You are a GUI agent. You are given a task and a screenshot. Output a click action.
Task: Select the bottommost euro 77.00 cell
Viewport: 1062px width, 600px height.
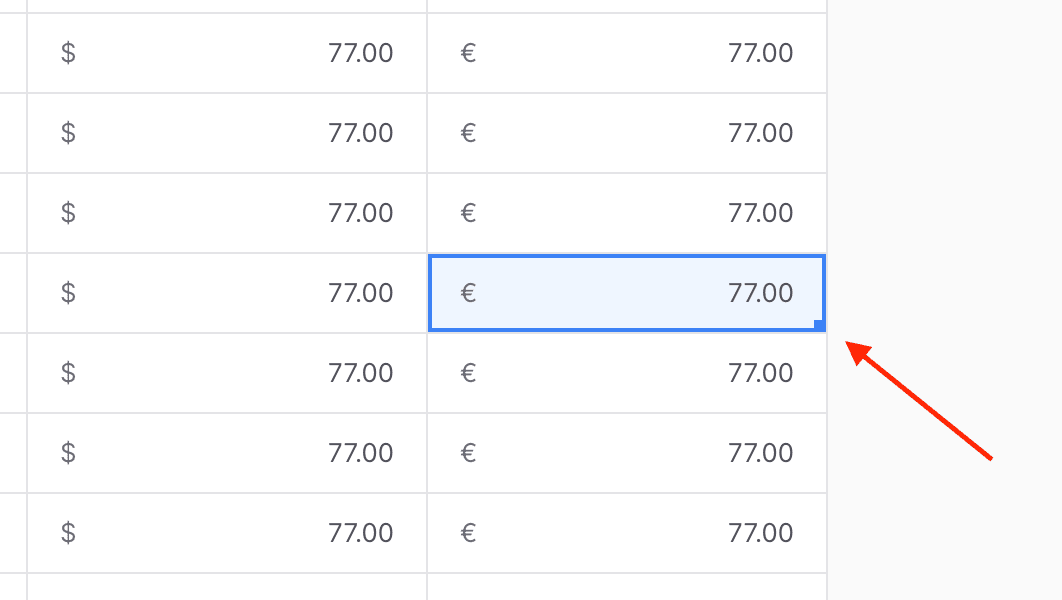tap(627, 533)
